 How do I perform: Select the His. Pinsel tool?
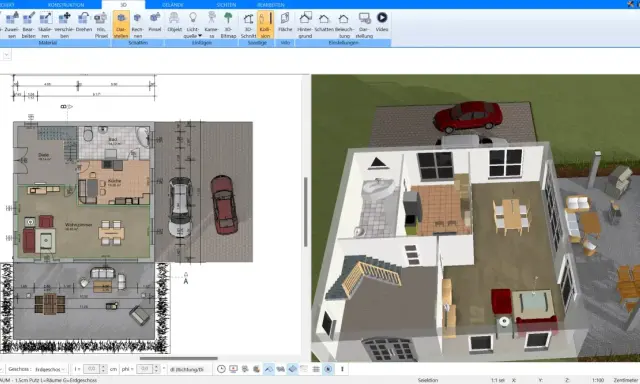101,25
